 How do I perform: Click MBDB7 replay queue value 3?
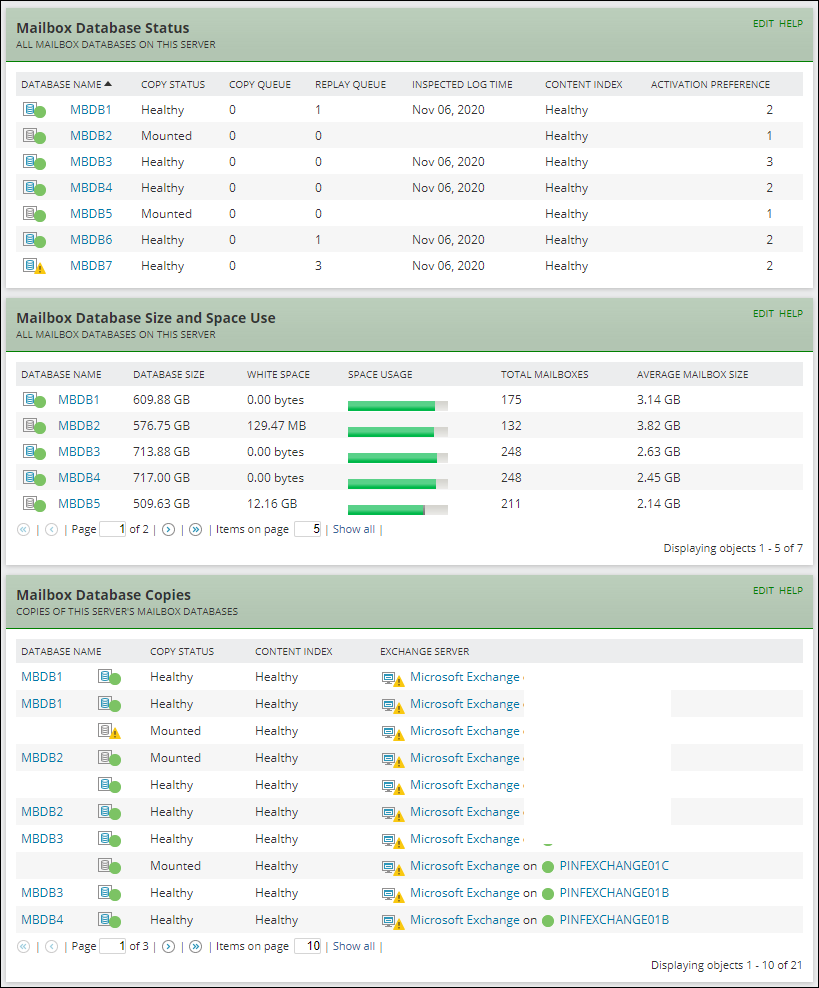tap(318, 266)
